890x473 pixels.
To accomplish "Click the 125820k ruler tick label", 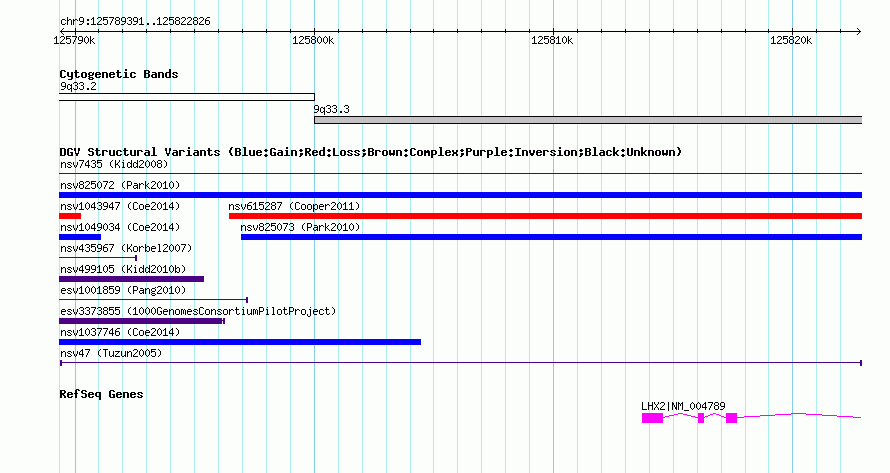I will pos(791,40).
